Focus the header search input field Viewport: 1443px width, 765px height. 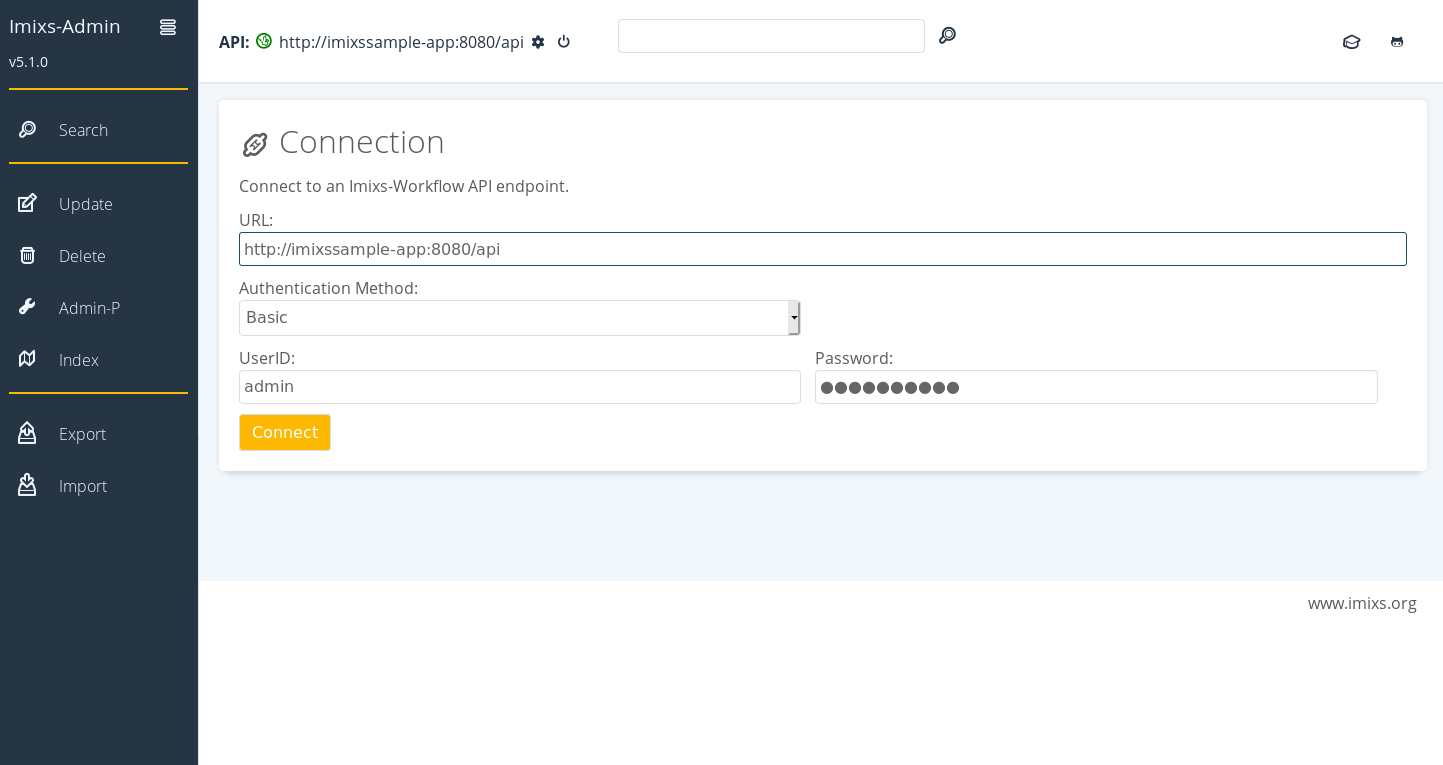(x=771, y=36)
